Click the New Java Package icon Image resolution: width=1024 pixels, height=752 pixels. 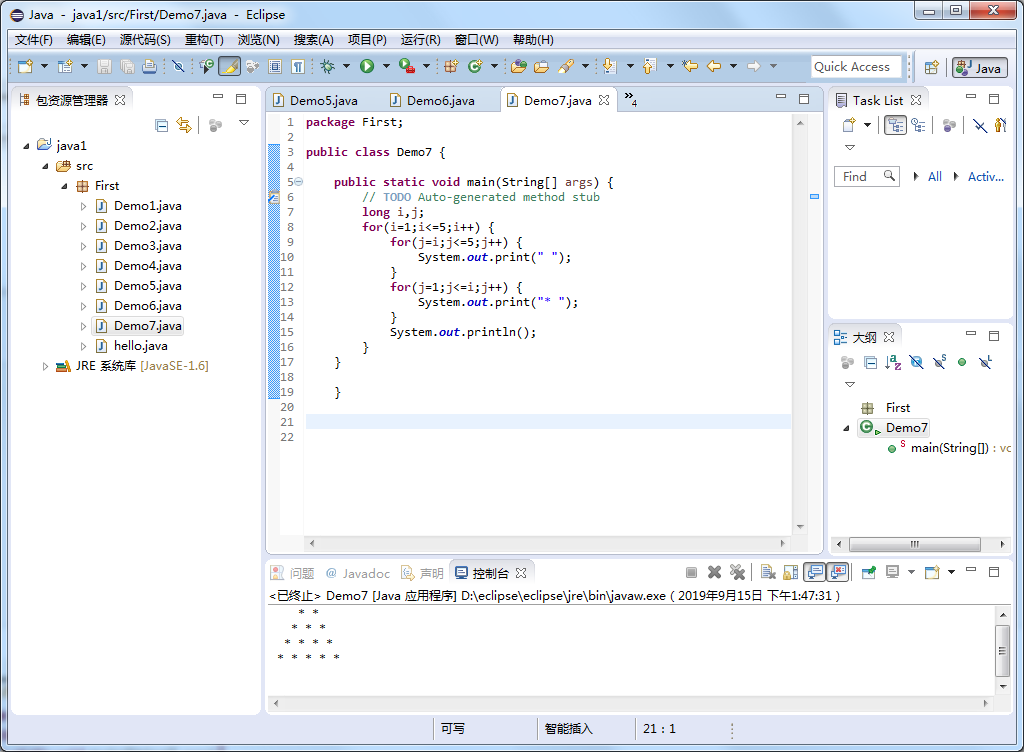coord(451,66)
